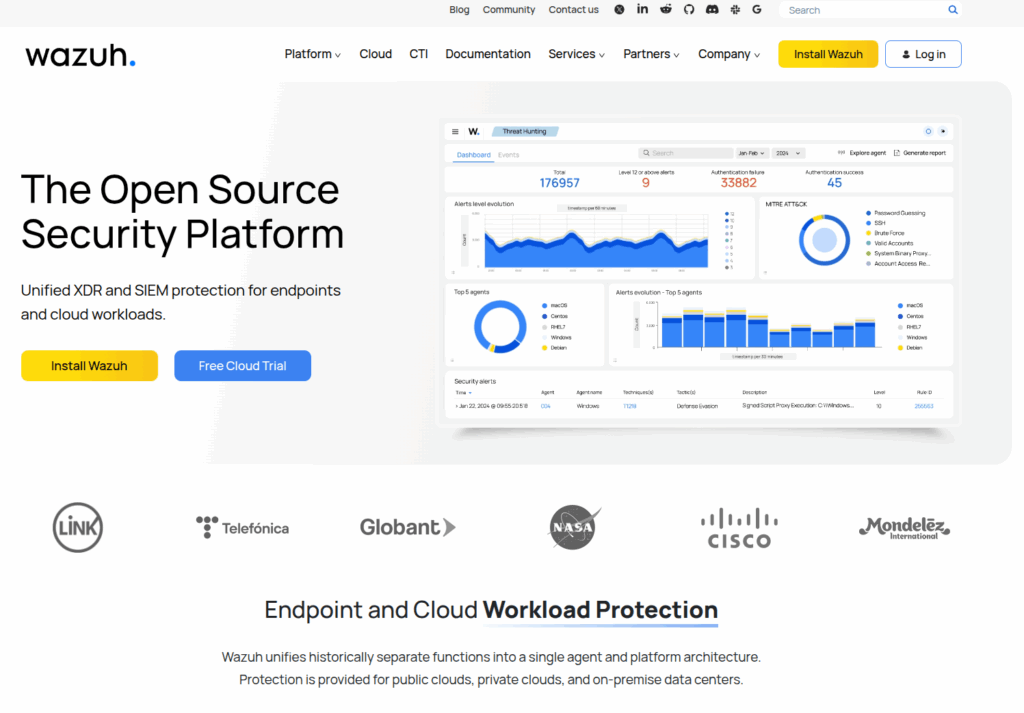Click the Slack icon in top bar
Viewport: 1024px width, 713px height.
(735, 10)
